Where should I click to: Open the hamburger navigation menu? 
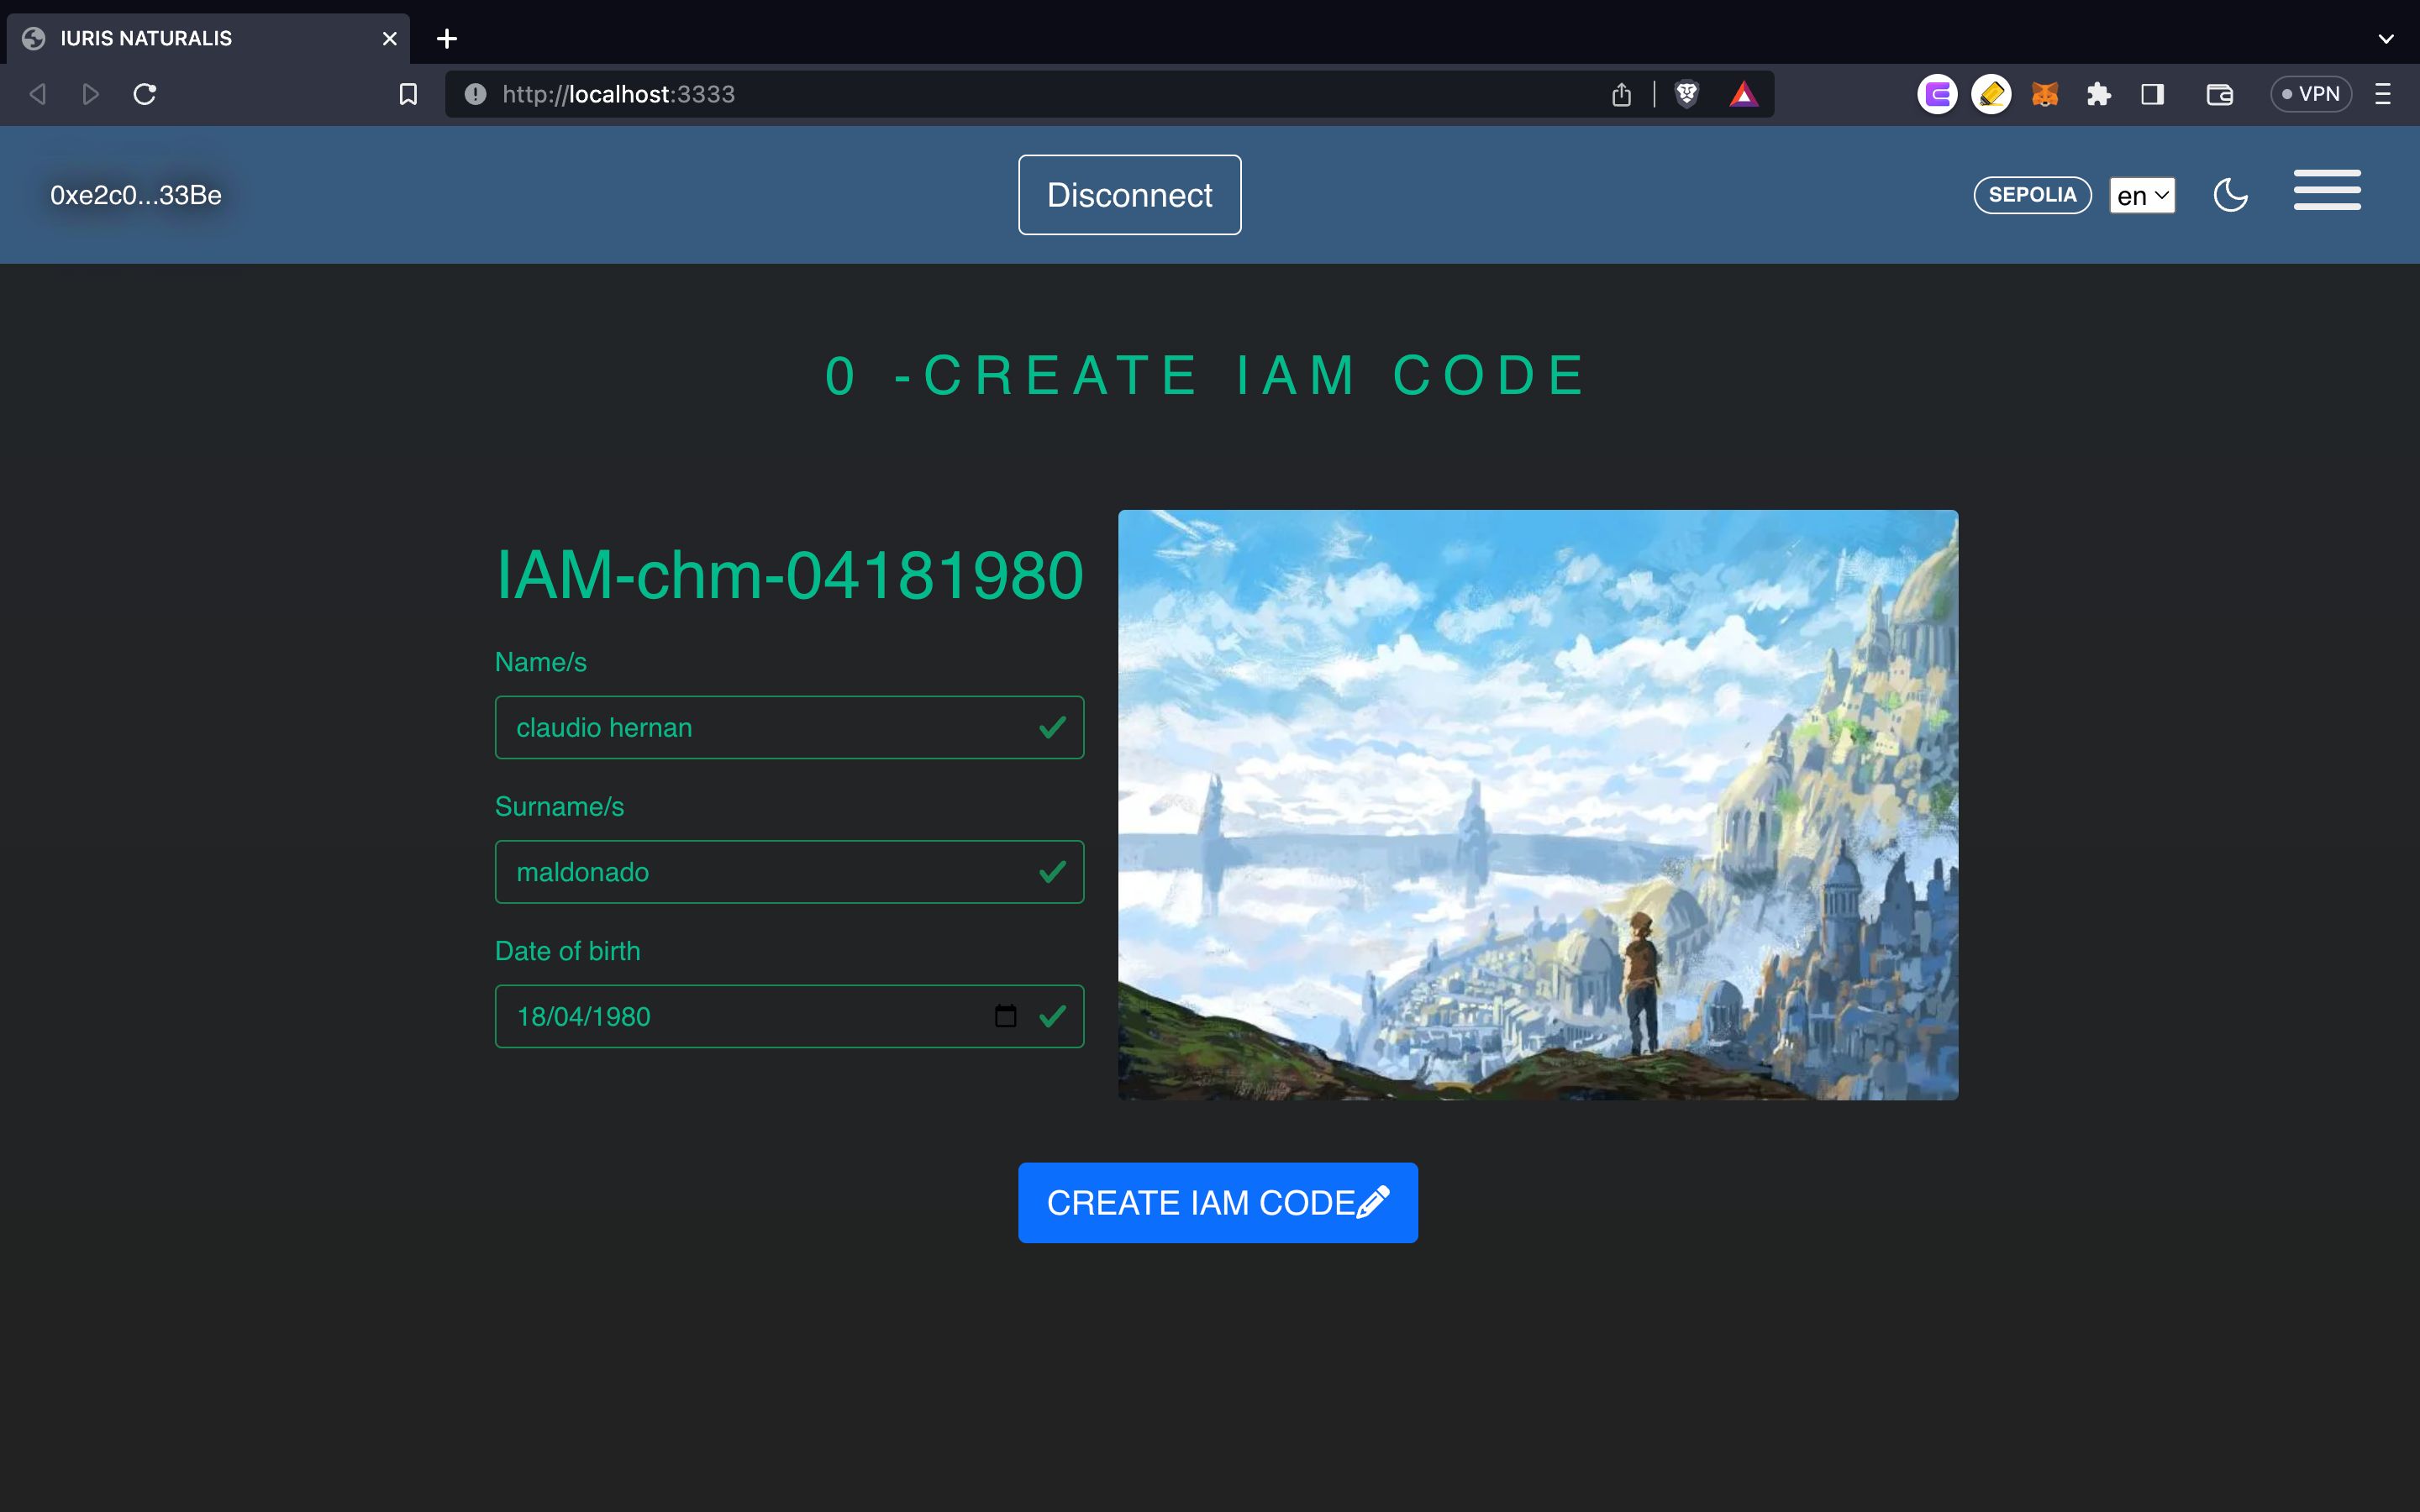[2327, 190]
